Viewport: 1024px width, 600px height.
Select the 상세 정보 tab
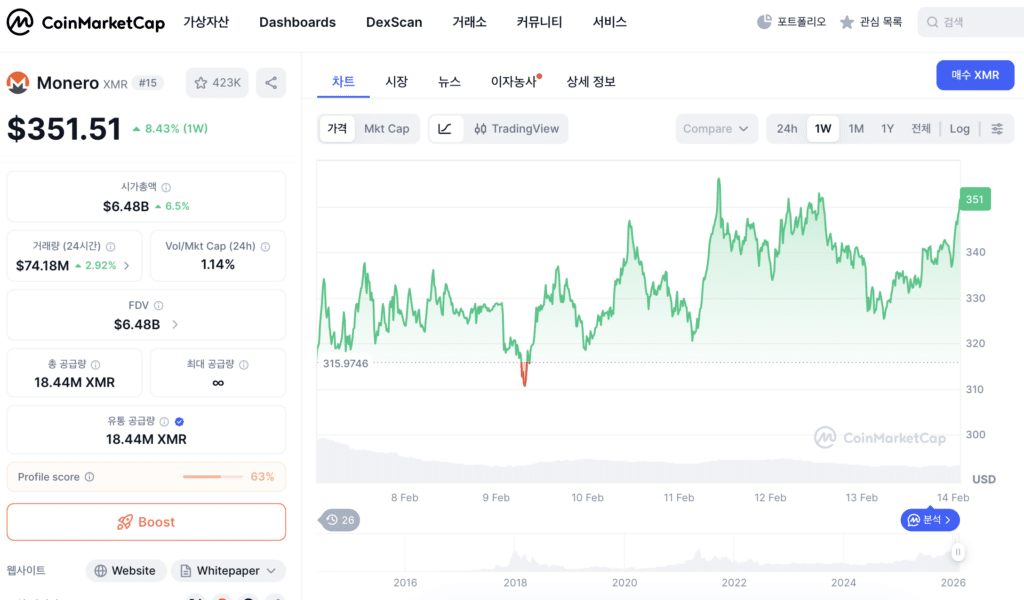click(591, 82)
